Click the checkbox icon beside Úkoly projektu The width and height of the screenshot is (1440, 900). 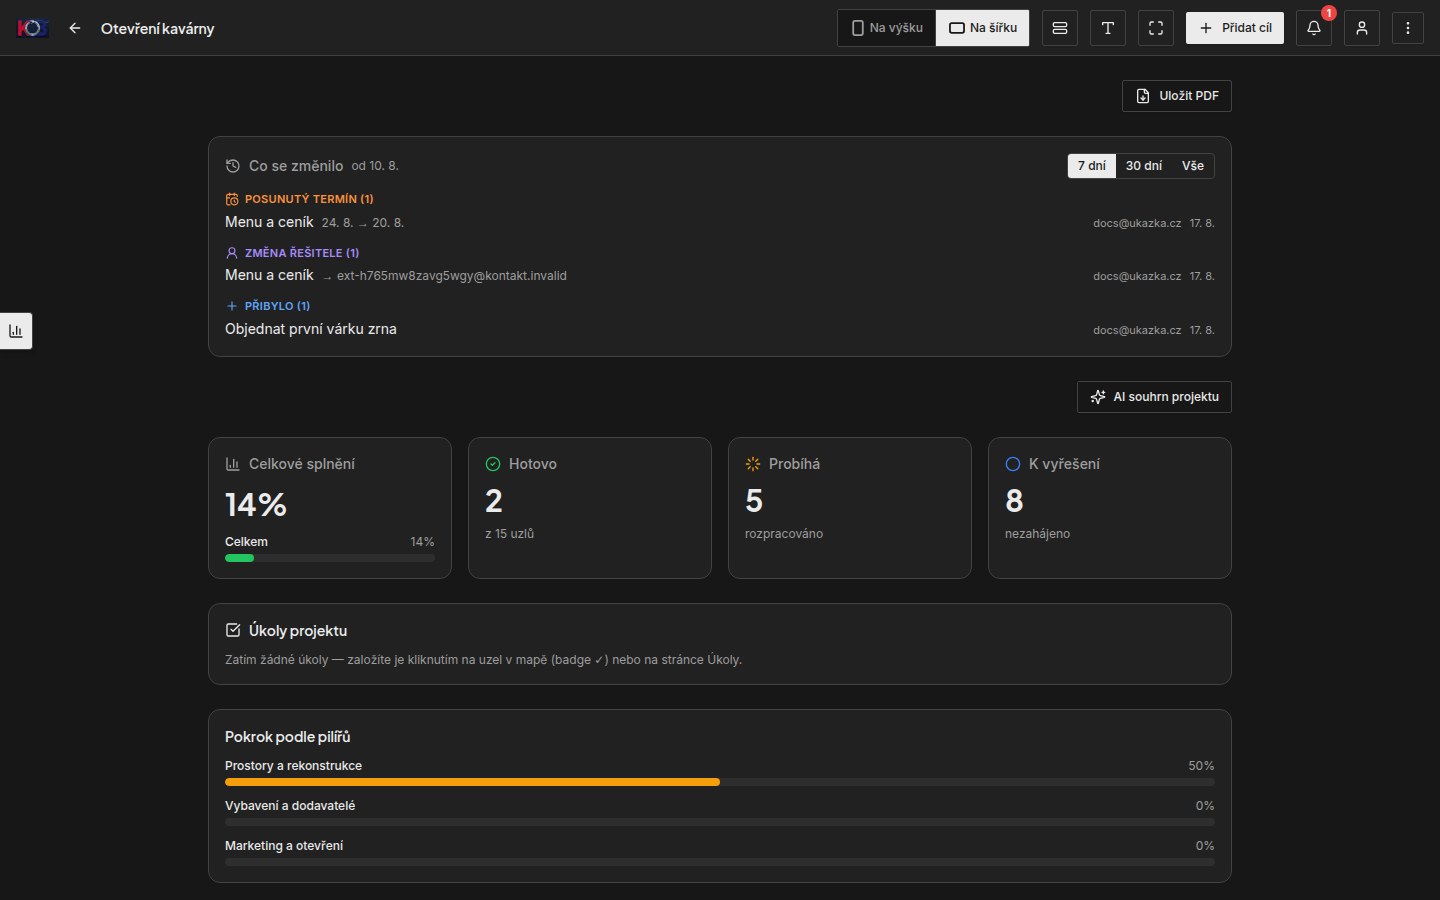coord(233,631)
